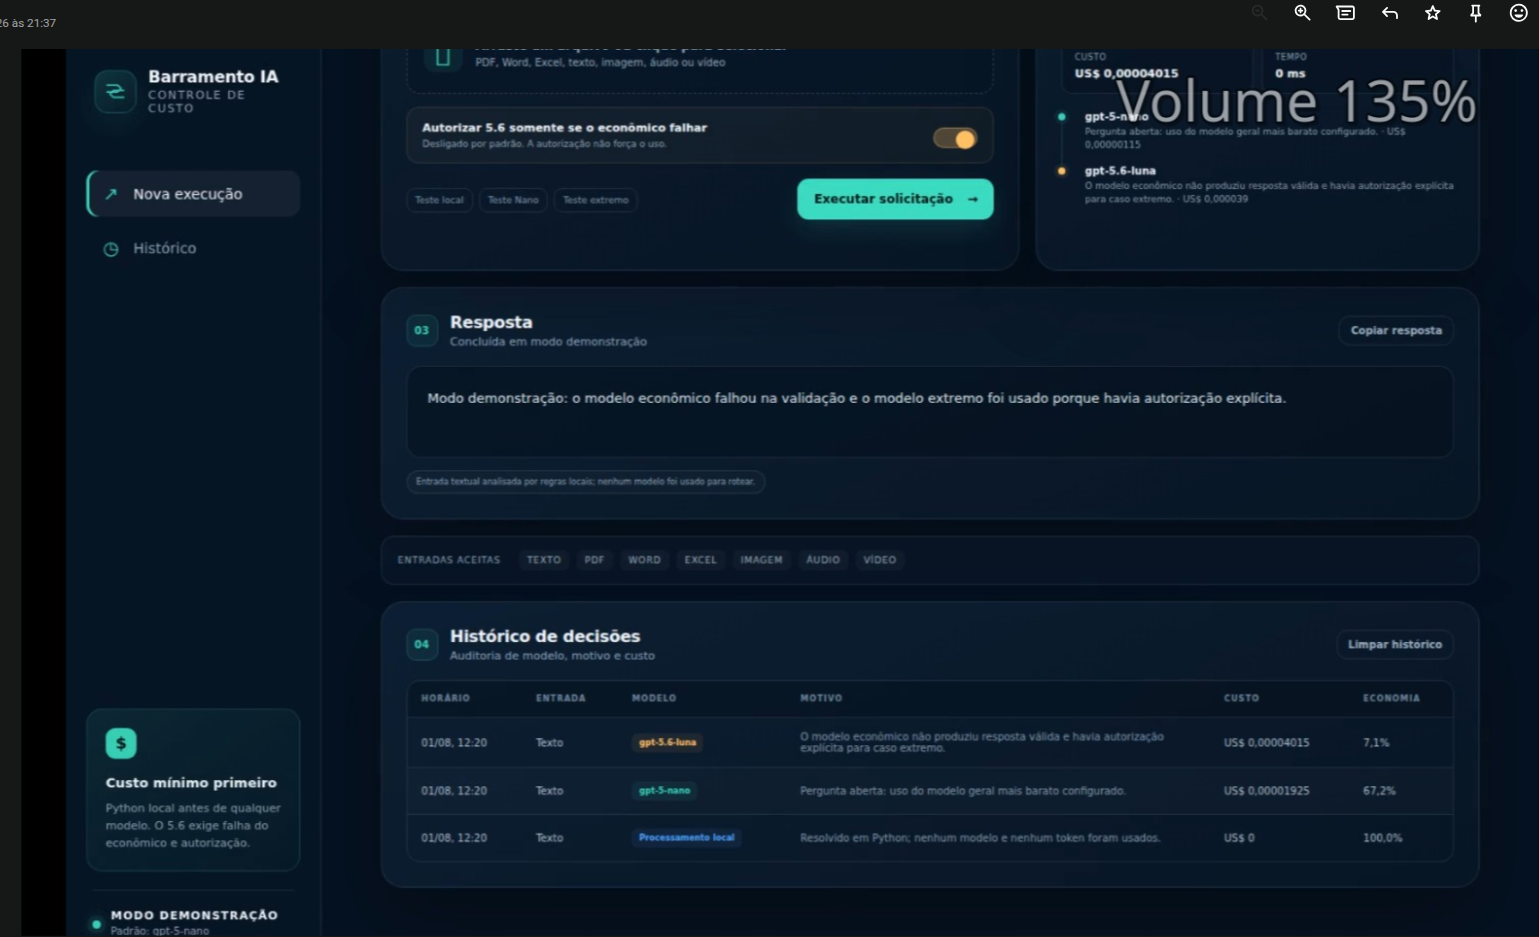1539x937 pixels.
Task: Click the "67,2%" economy value
Action: (1378, 791)
